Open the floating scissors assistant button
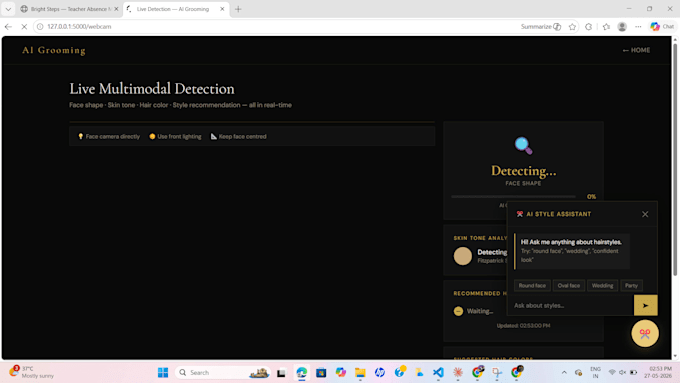Screen dimensions: 680x383 coord(644,333)
